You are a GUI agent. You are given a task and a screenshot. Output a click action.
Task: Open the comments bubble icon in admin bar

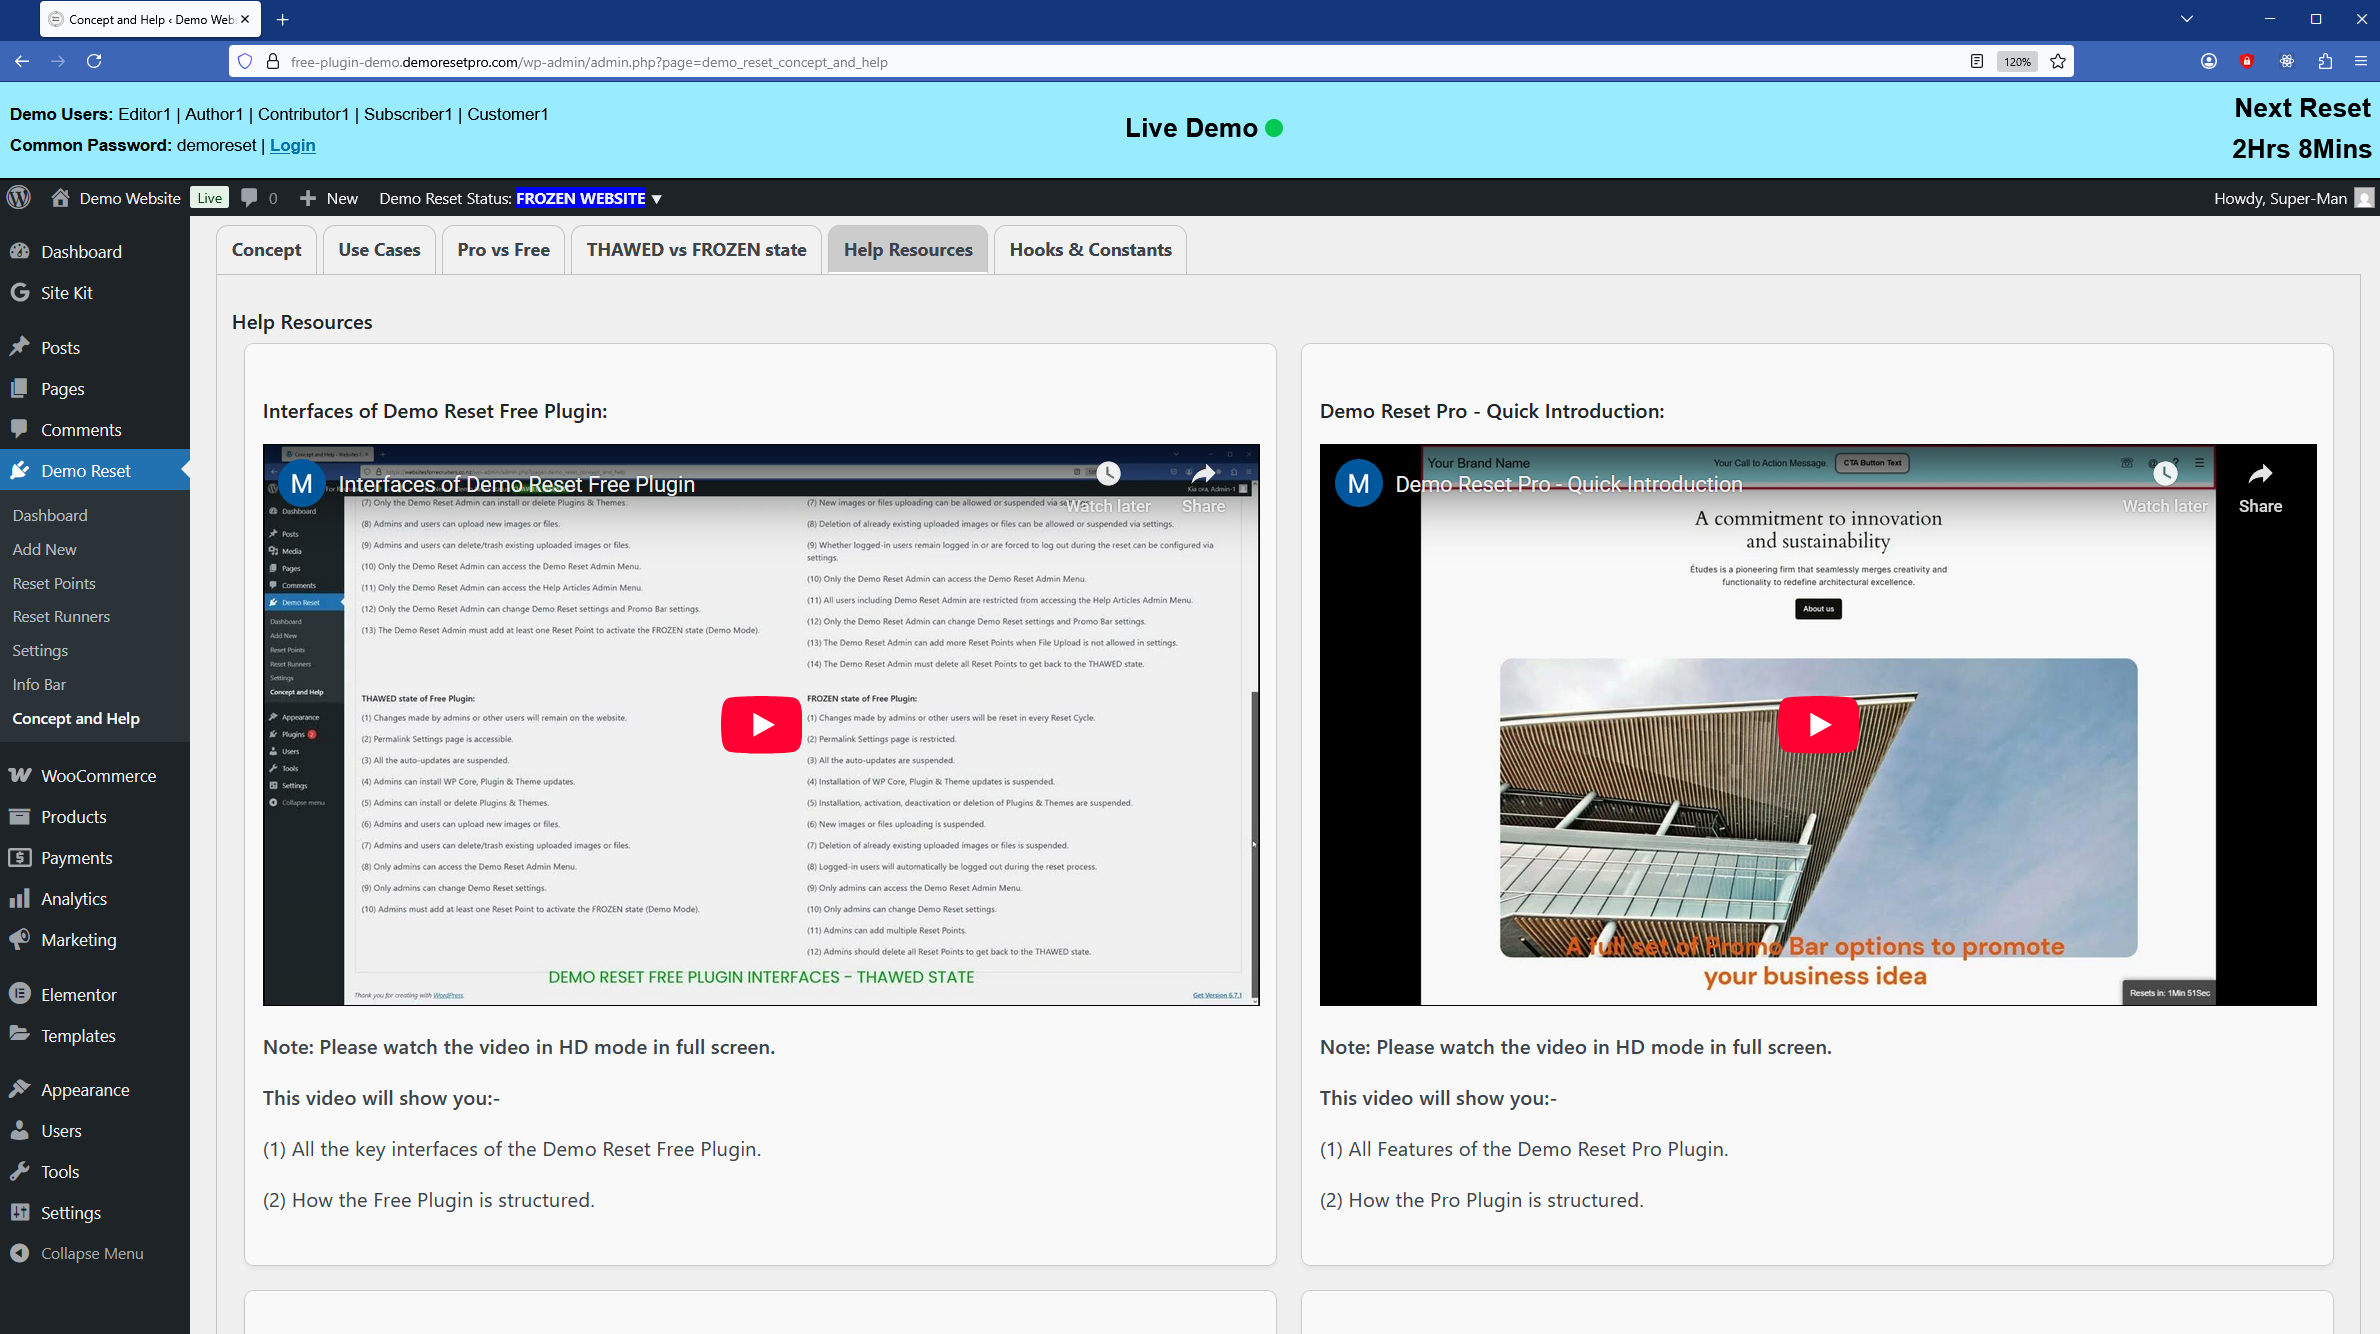pos(250,198)
